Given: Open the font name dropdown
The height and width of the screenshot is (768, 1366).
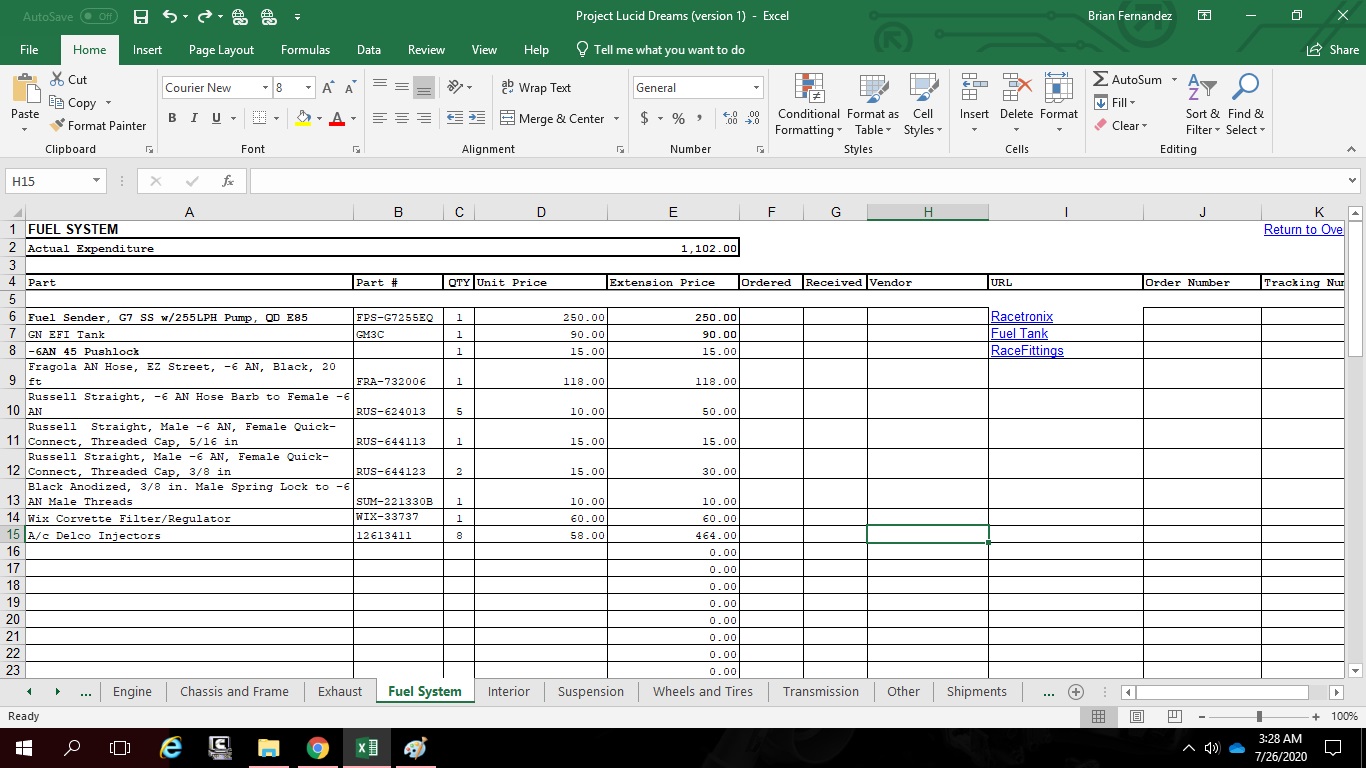Looking at the screenshot, I should (265, 88).
